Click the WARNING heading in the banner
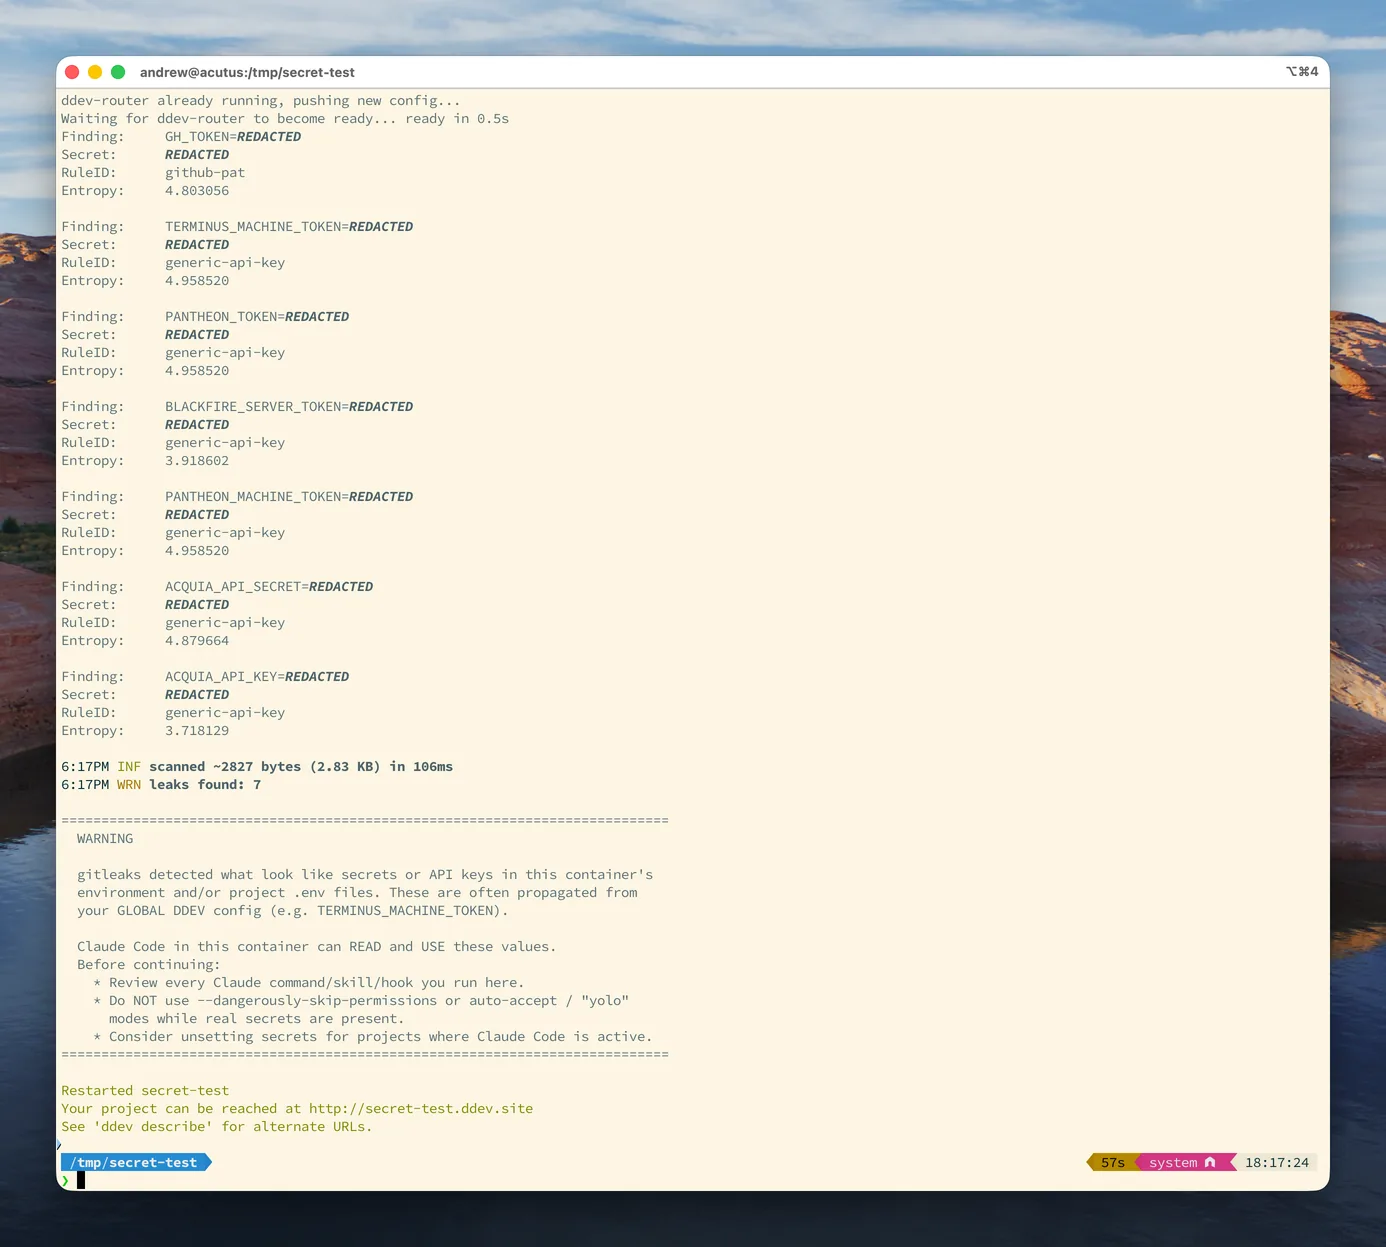1386x1247 pixels. click(x=105, y=838)
